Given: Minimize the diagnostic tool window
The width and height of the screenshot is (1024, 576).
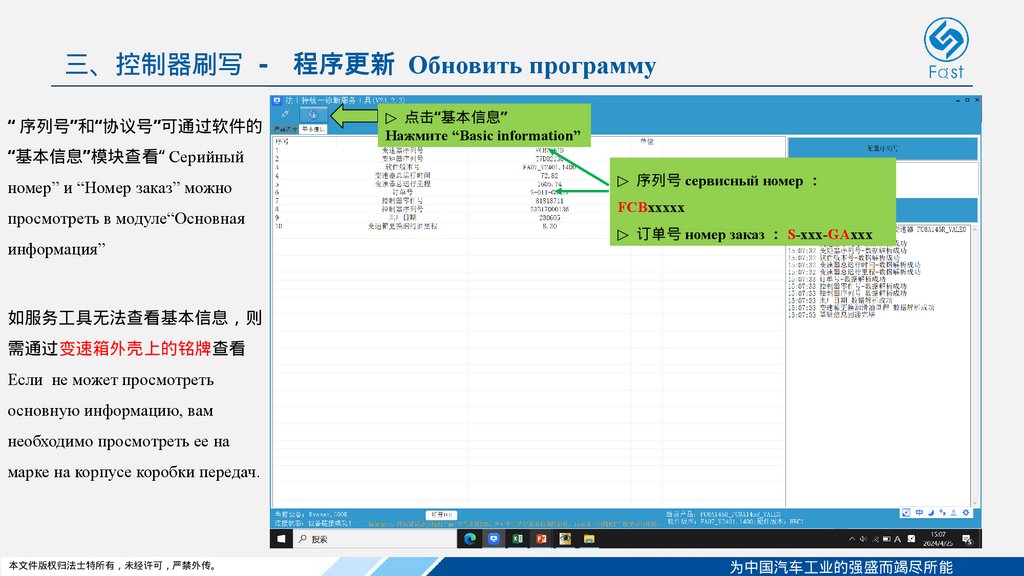Looking at the screenshot, I should pos(957,100).
